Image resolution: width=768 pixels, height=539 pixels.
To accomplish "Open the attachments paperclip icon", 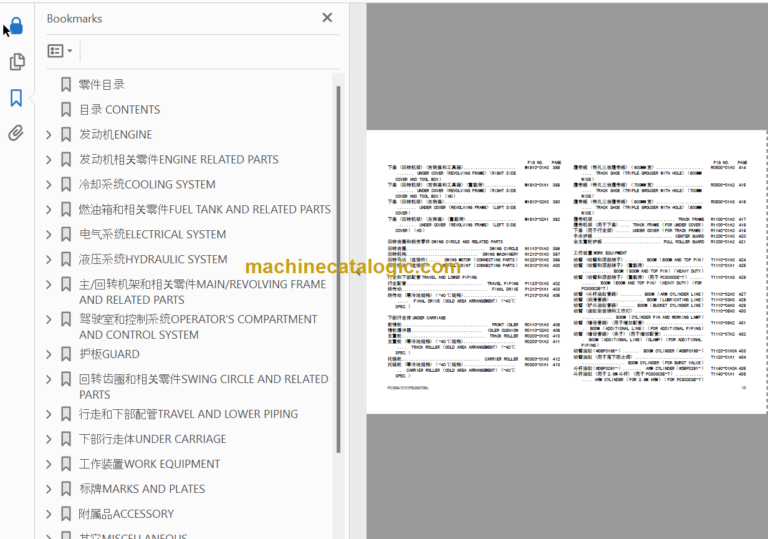I will click(x=16, y=133).
